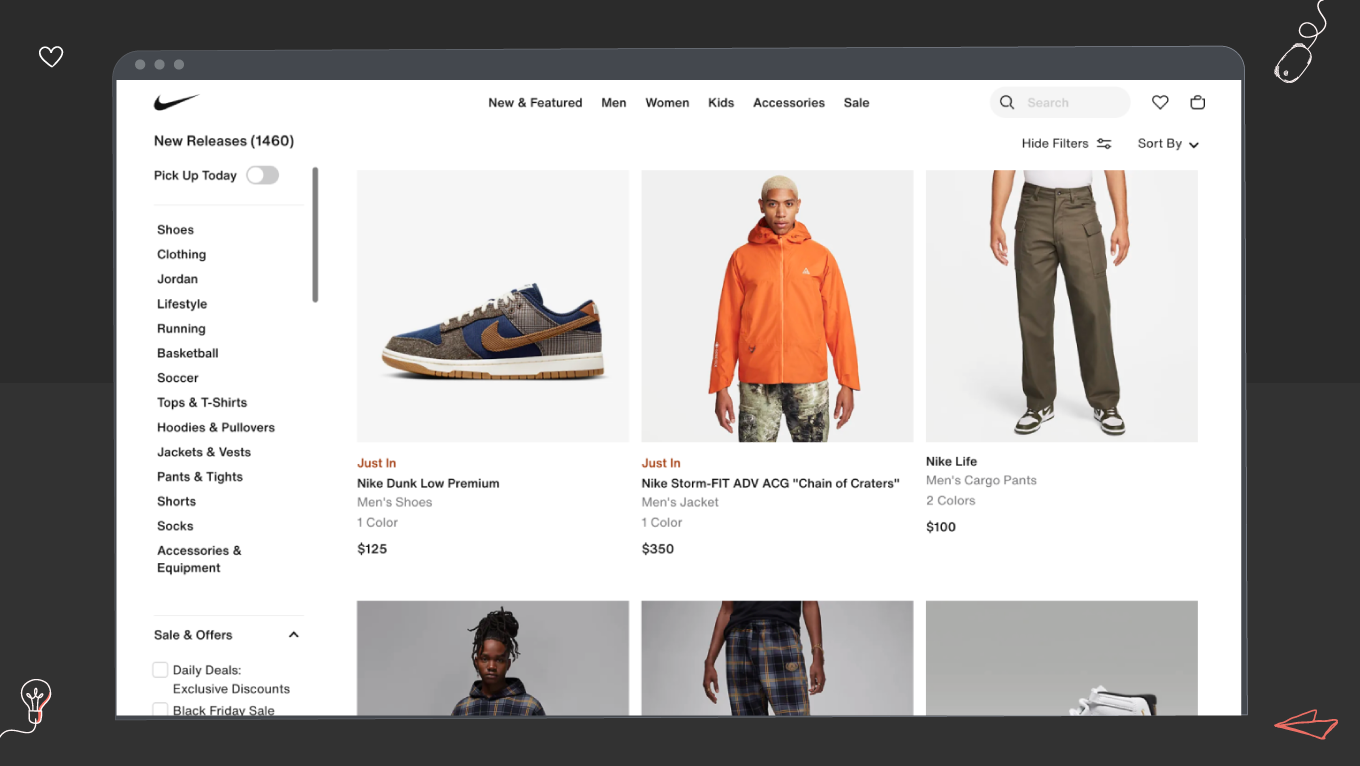Open the Women navigation menu

coord(666,102)
